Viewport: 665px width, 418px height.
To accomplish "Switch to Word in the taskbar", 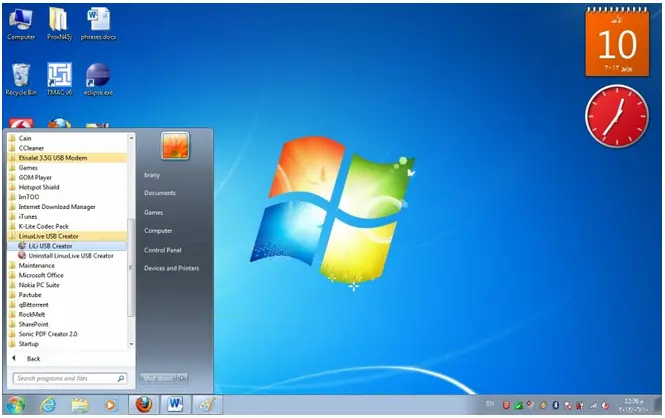I will [x=175, y=405].
